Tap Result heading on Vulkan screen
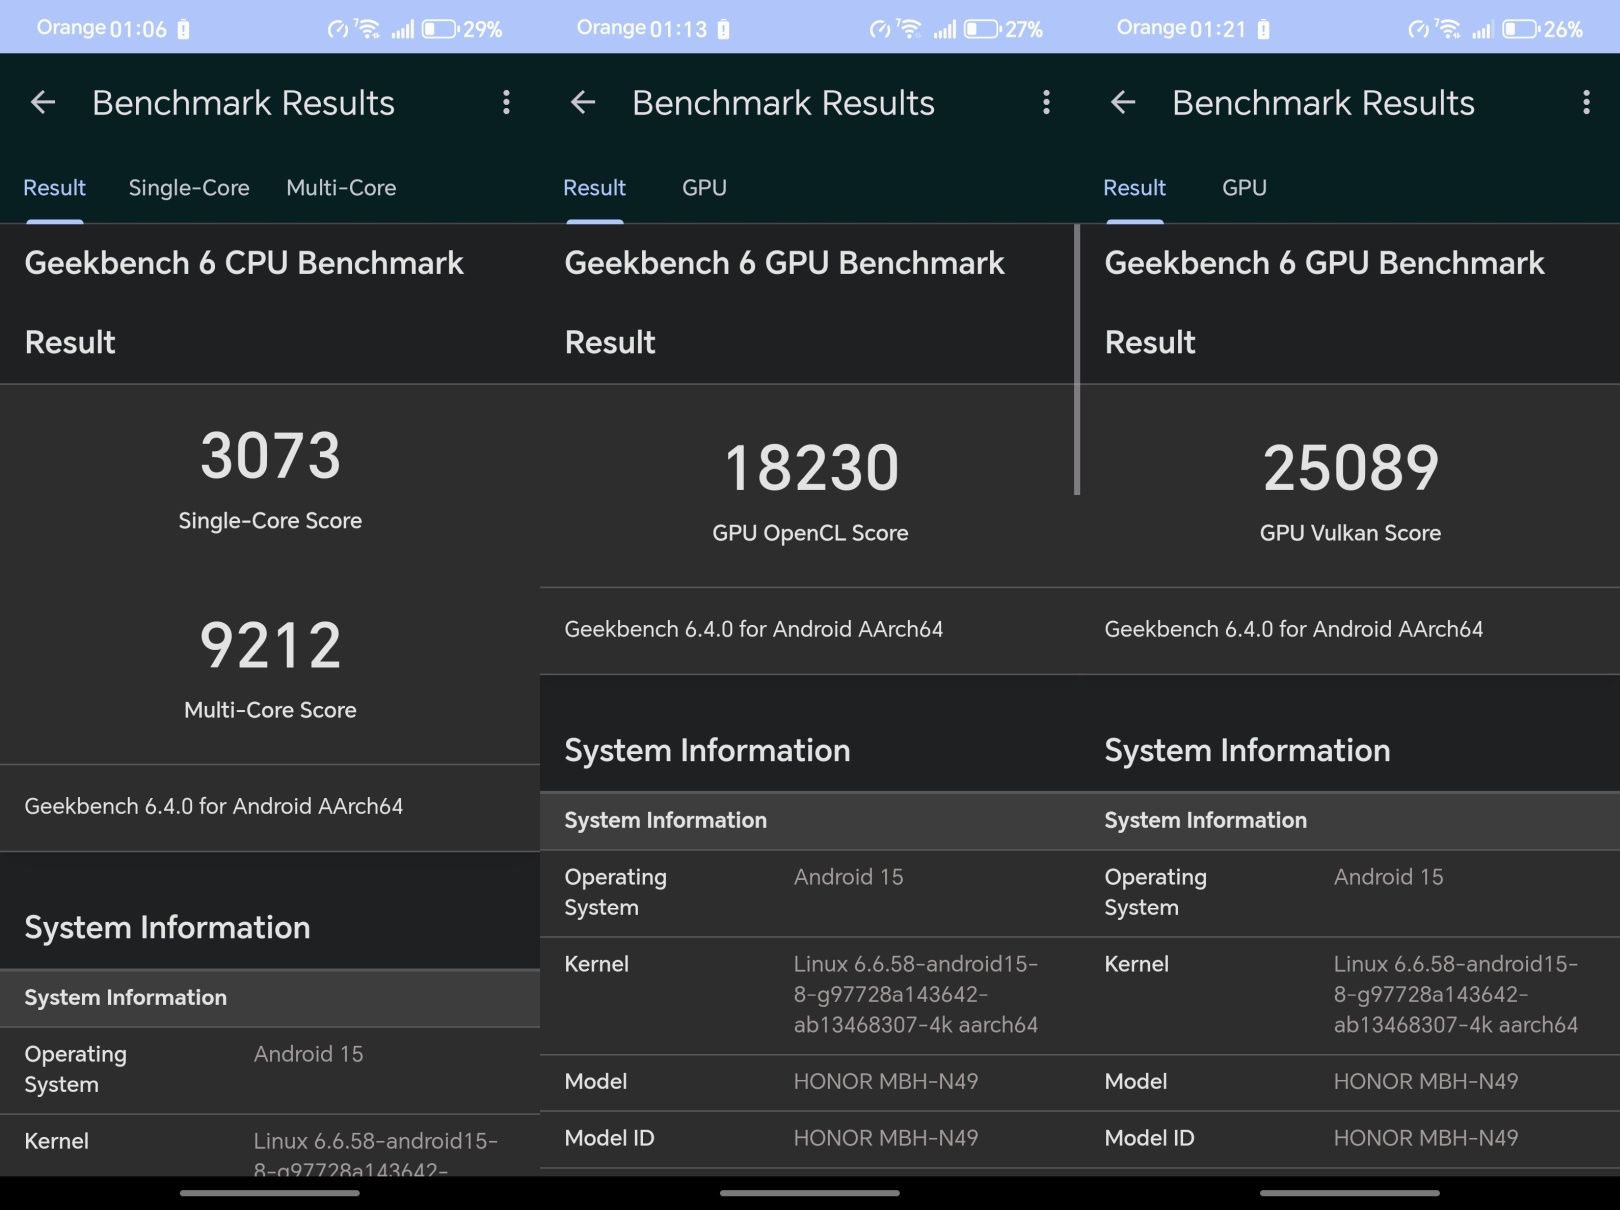1620x1210 pixels. 1150,343
